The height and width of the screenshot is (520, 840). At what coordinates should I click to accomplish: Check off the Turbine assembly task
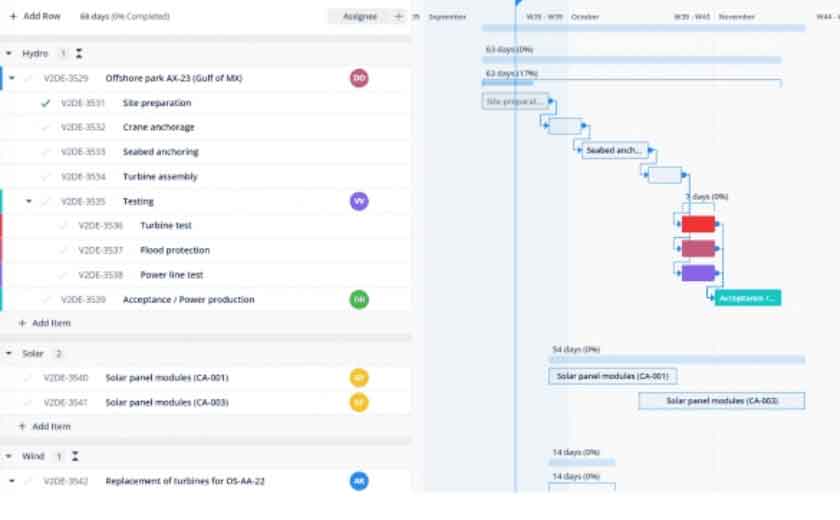(46, 176)
